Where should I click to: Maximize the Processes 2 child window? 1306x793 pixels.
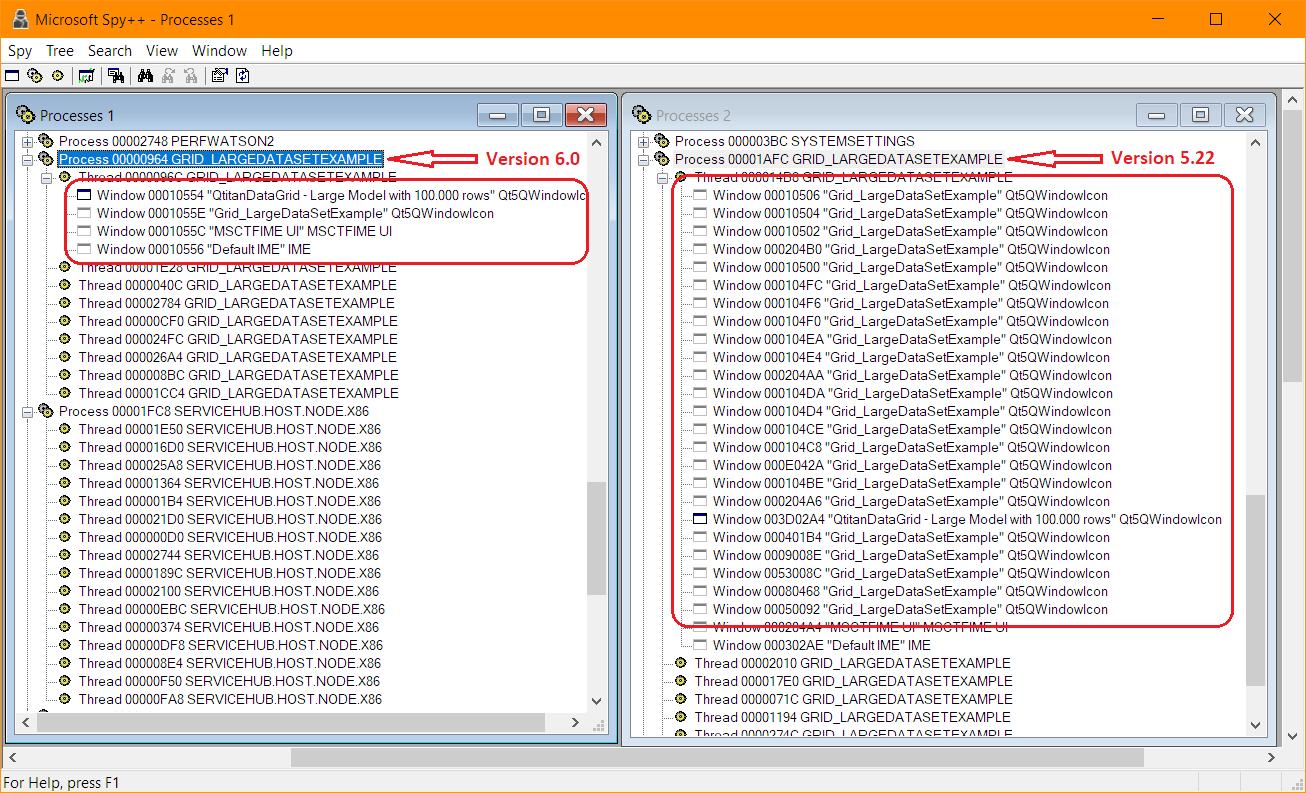coord(1201,115)
